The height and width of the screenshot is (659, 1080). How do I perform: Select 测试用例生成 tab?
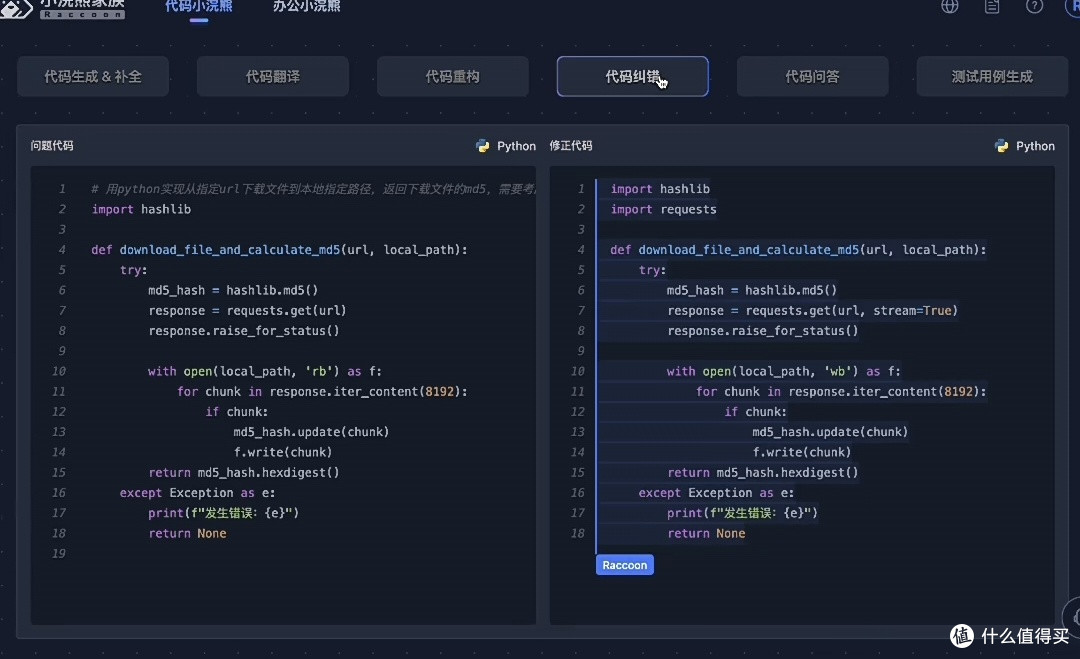coord(992,76)
